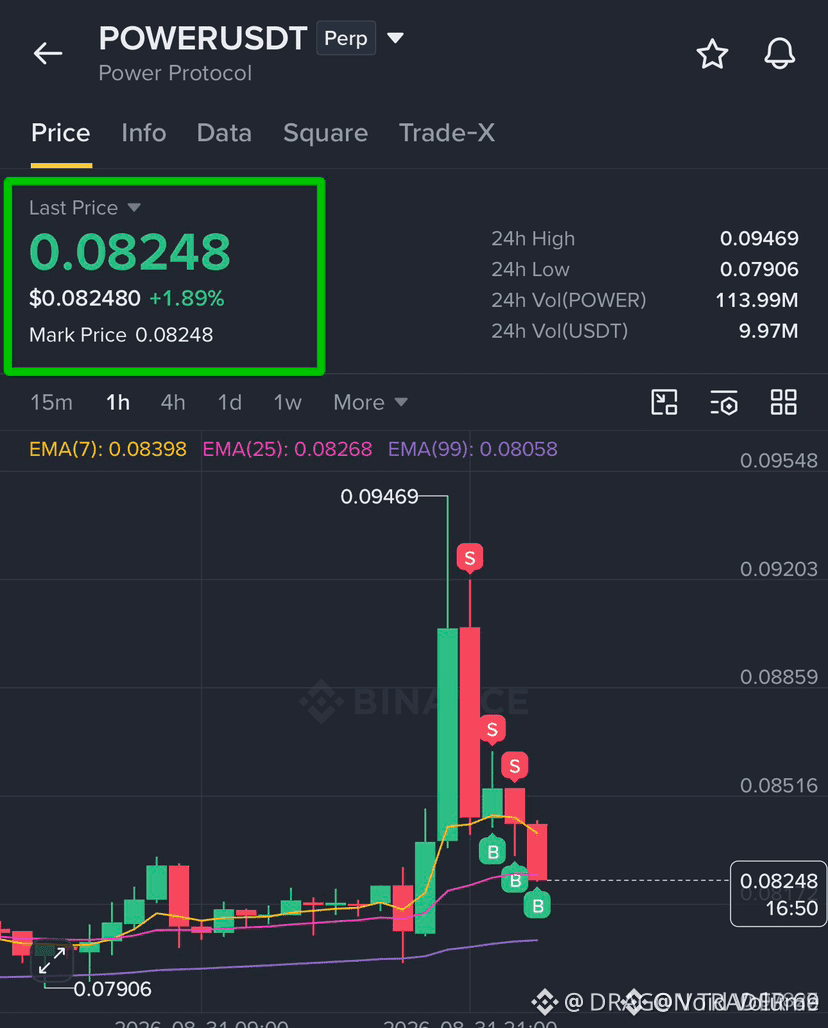Screen dimensions: 828x1028
Task: Tap the 24h Low value 0.07906
Action: tap(759, 269)
